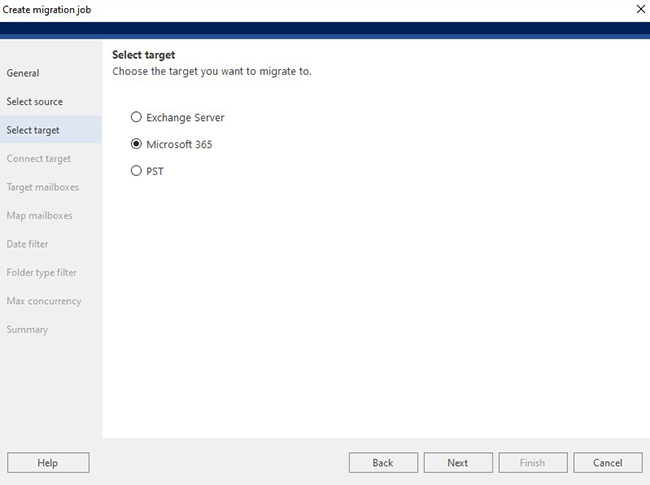Go to Folder type filter step
This screenshot has width=650, height=485.
pyautogui.click(x=42, y=272)
